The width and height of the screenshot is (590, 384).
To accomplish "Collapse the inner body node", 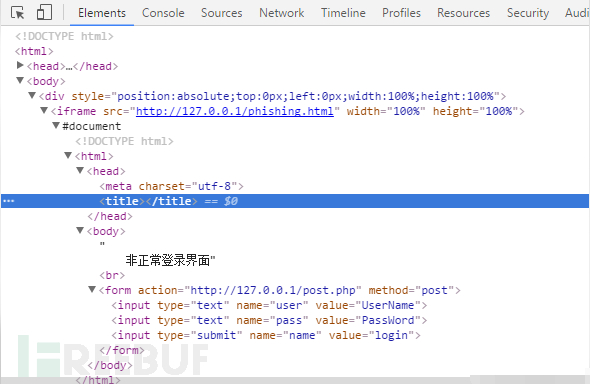I will point(80,230).
